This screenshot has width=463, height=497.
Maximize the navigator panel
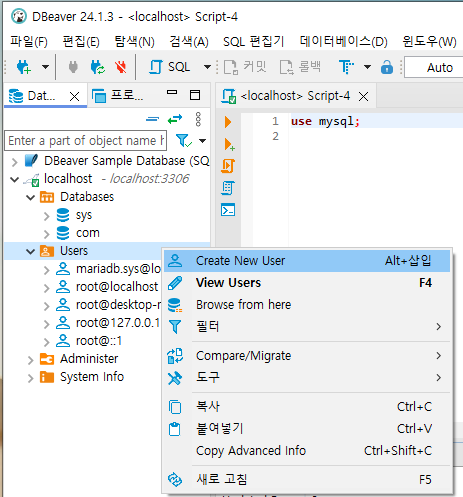195,95
